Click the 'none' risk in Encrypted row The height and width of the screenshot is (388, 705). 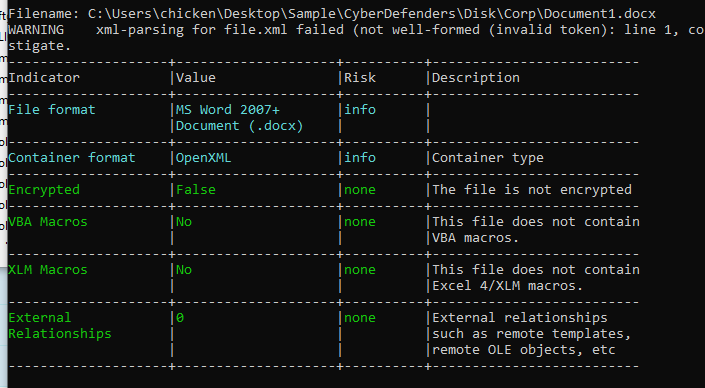coord(360,190)
